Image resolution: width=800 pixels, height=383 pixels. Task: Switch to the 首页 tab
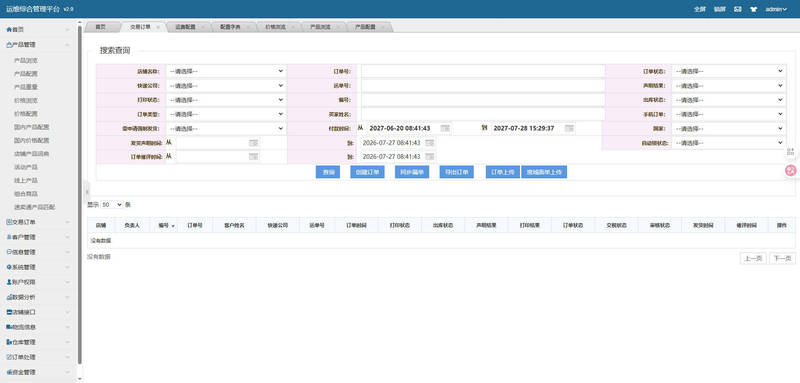[101, 27]
